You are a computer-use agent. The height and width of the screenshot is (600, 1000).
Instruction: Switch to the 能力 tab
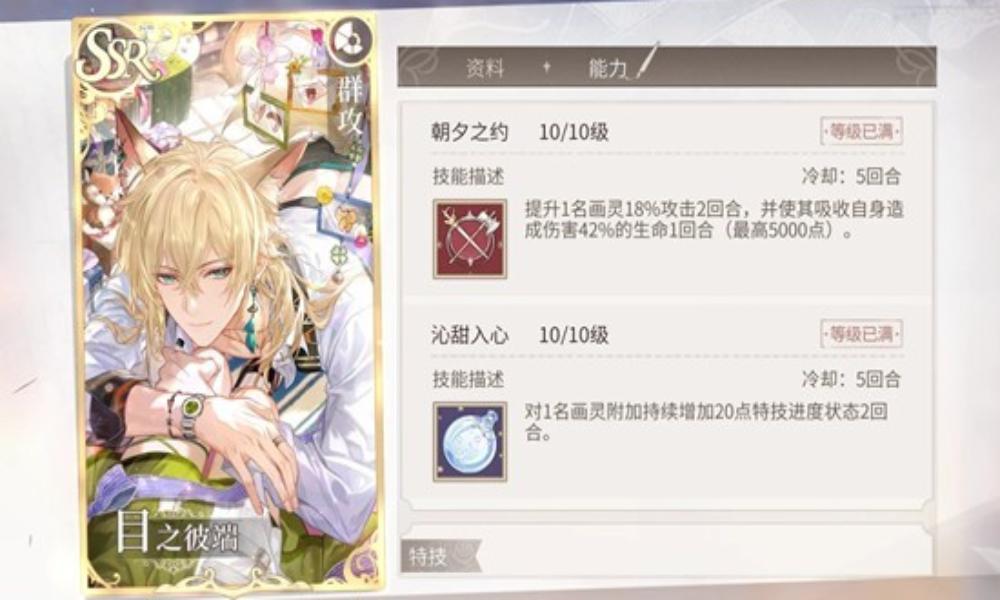pos(608,68)
